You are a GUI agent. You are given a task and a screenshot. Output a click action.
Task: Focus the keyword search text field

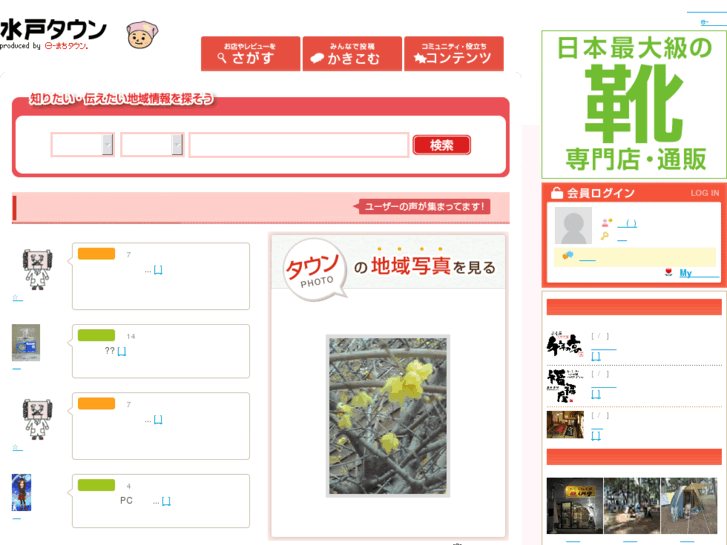[x=299, y=145]
